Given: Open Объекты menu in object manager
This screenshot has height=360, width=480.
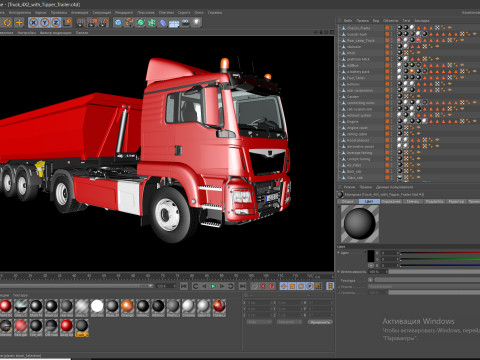Looking at the screenshot, I should 390,20.
